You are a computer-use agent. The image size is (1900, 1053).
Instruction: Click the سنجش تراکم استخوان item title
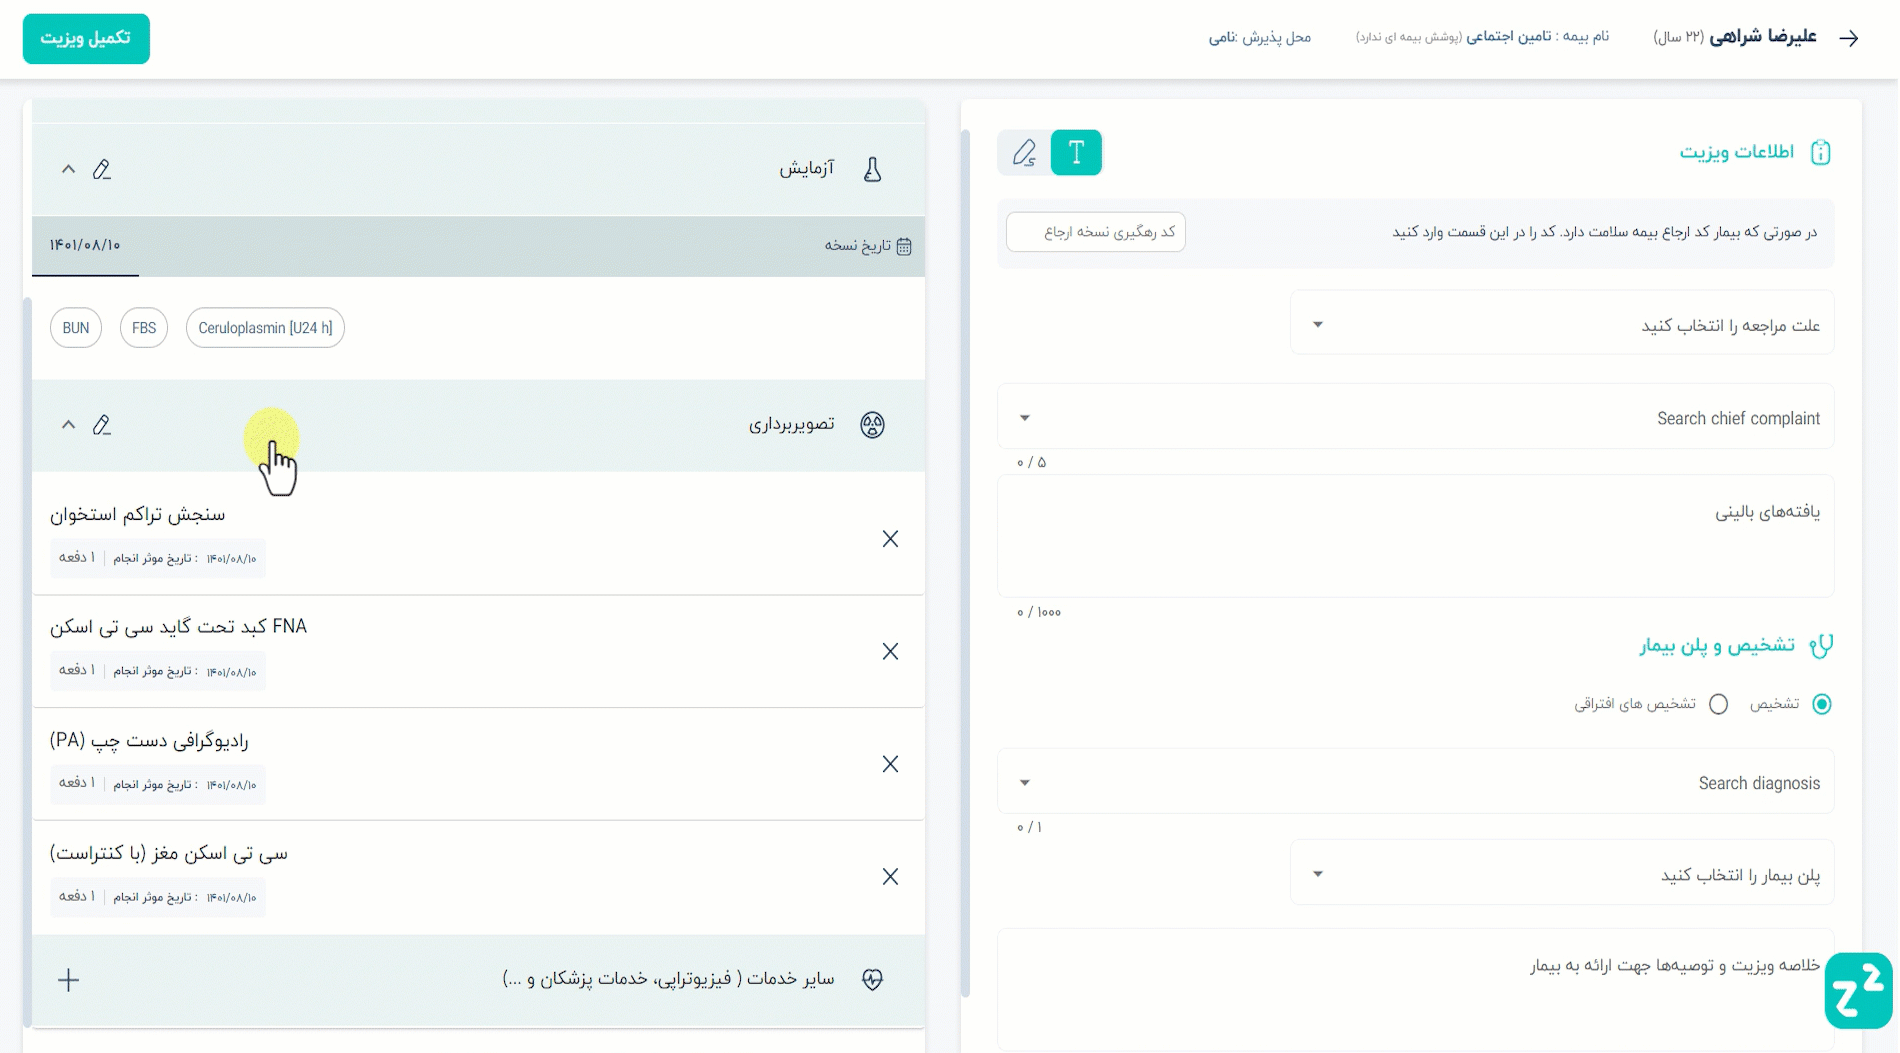tap(138, 515)
